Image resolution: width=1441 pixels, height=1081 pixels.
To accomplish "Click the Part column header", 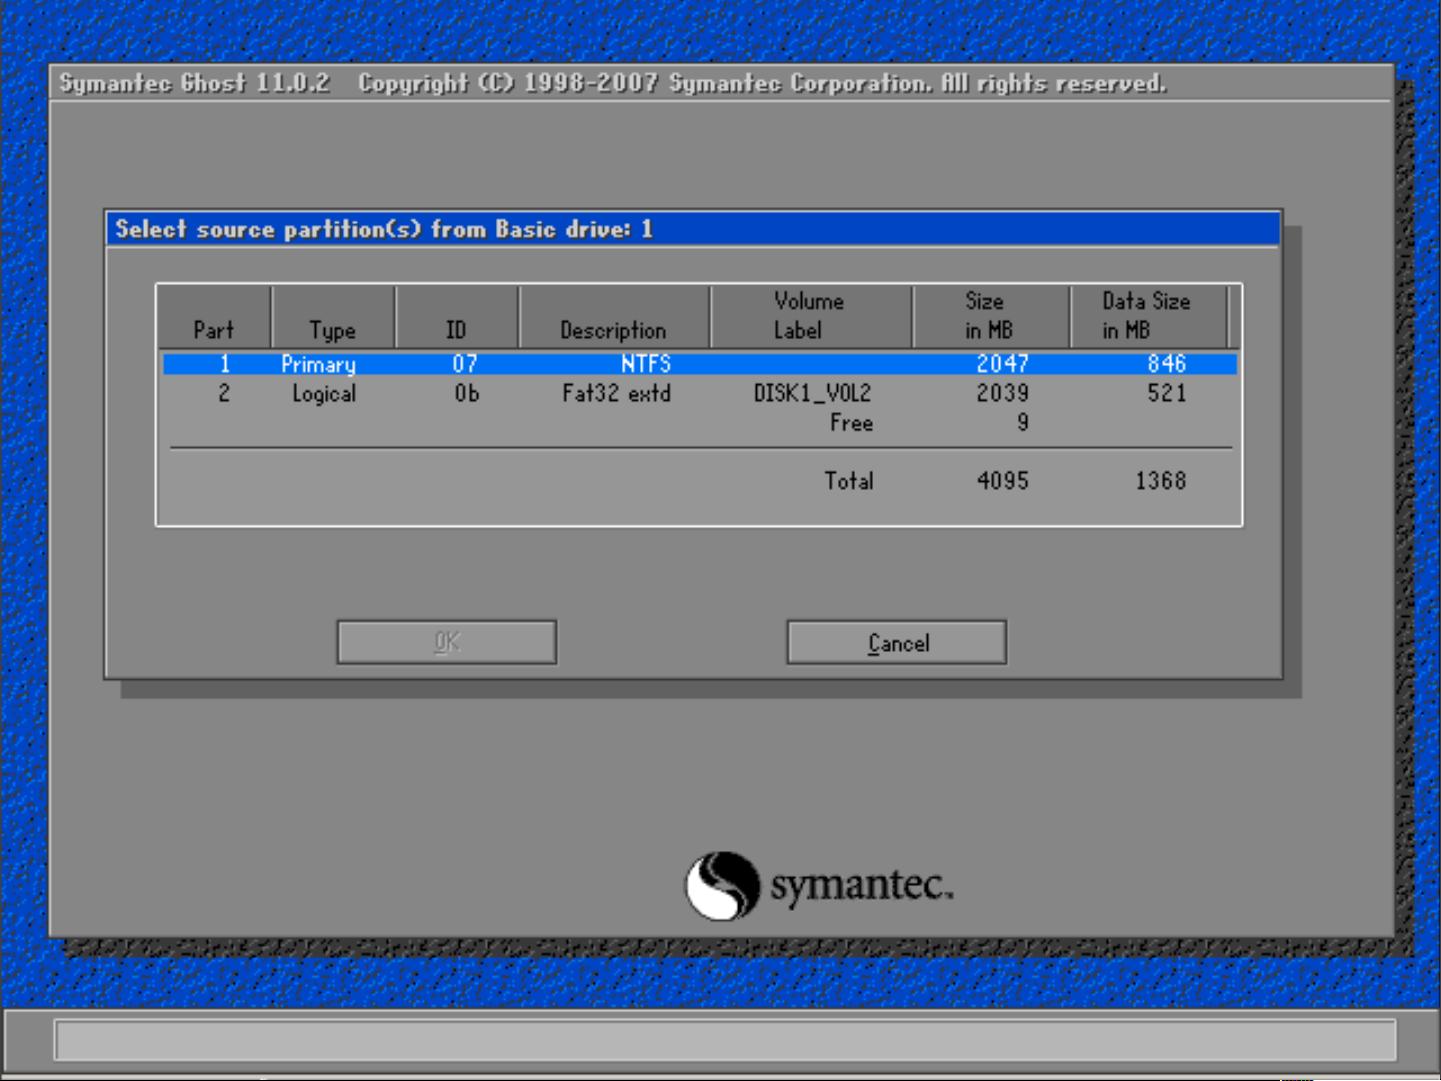I will (214, 317).
